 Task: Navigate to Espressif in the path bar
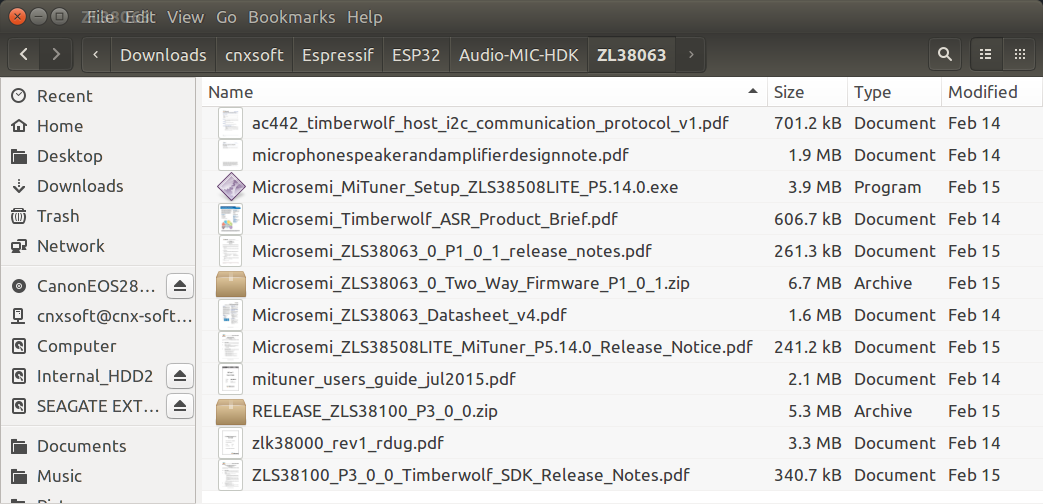(x=338, y=55)
